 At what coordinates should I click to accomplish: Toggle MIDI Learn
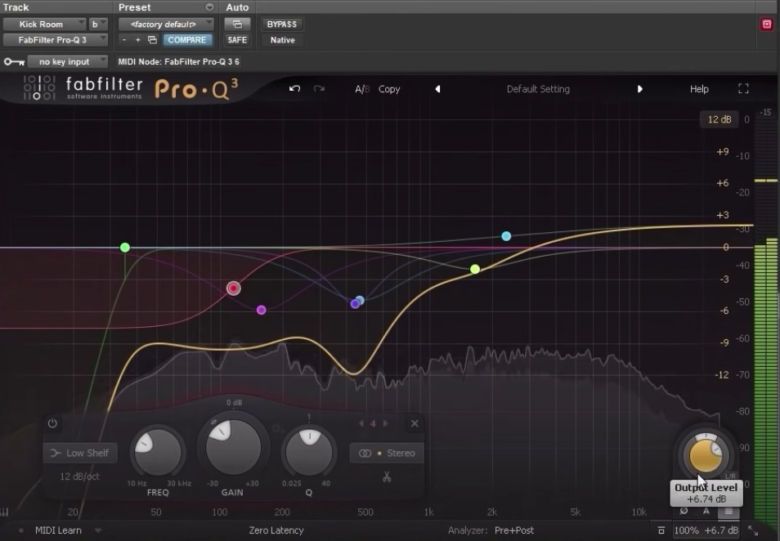click(58, 530)
